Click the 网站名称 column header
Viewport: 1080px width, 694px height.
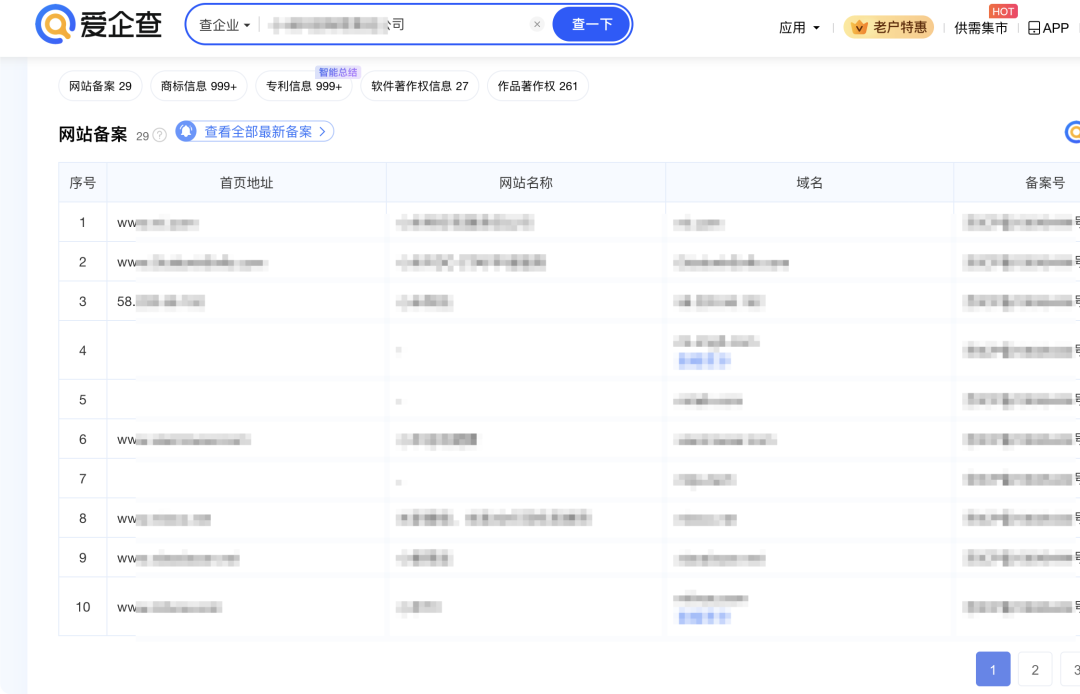[x=526, y=182]
